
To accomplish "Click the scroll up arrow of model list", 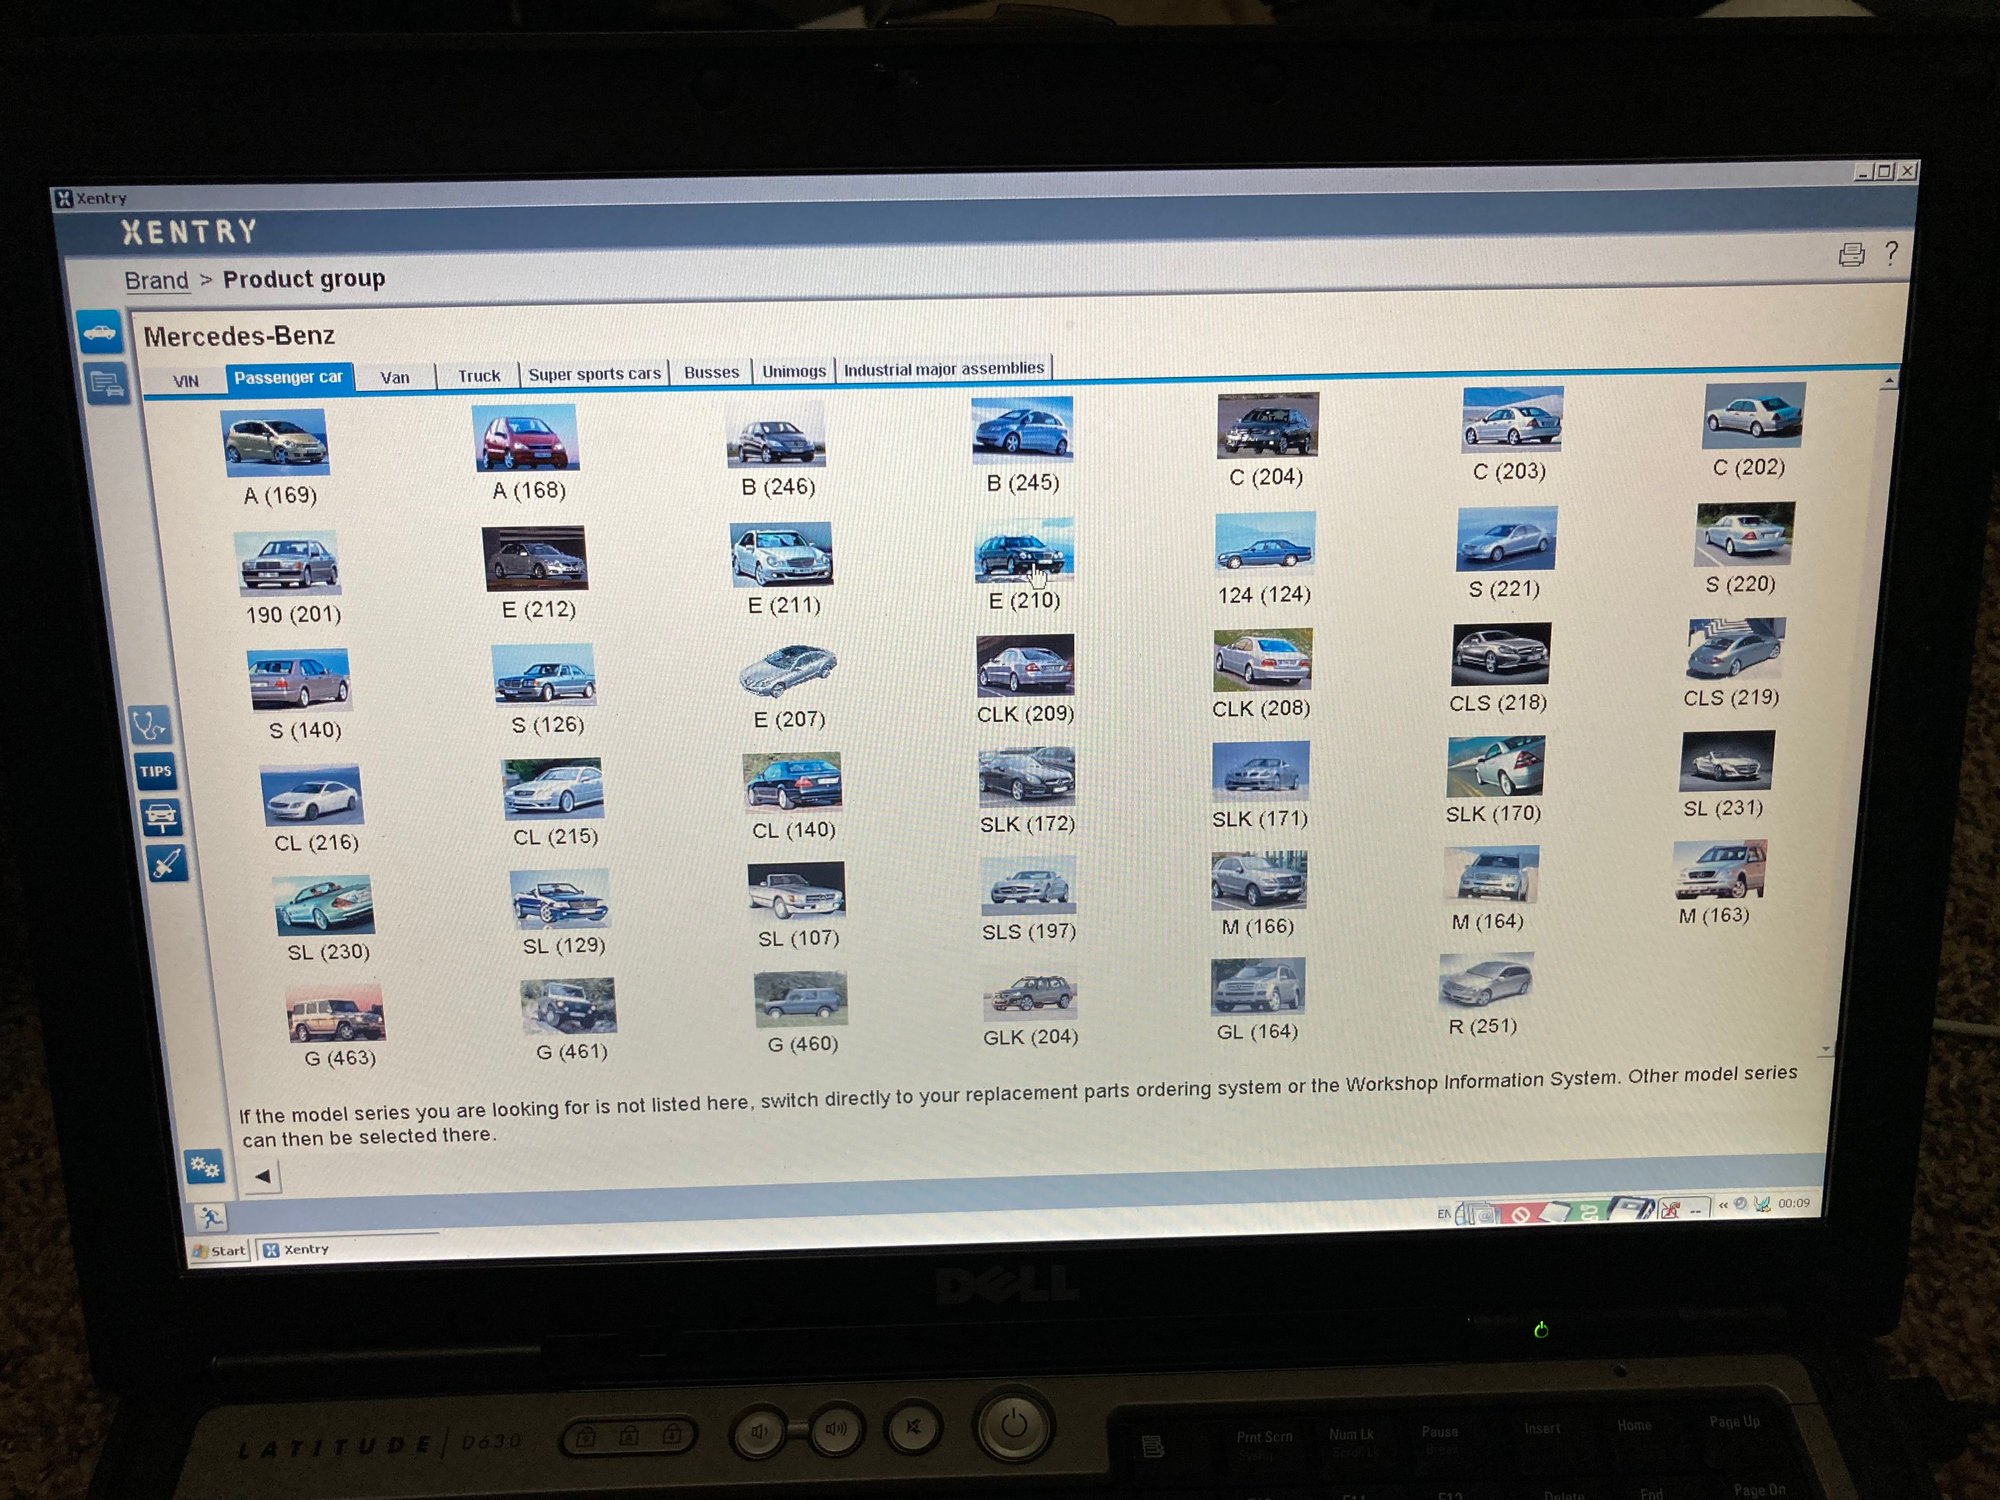I will pos(1888,381).
